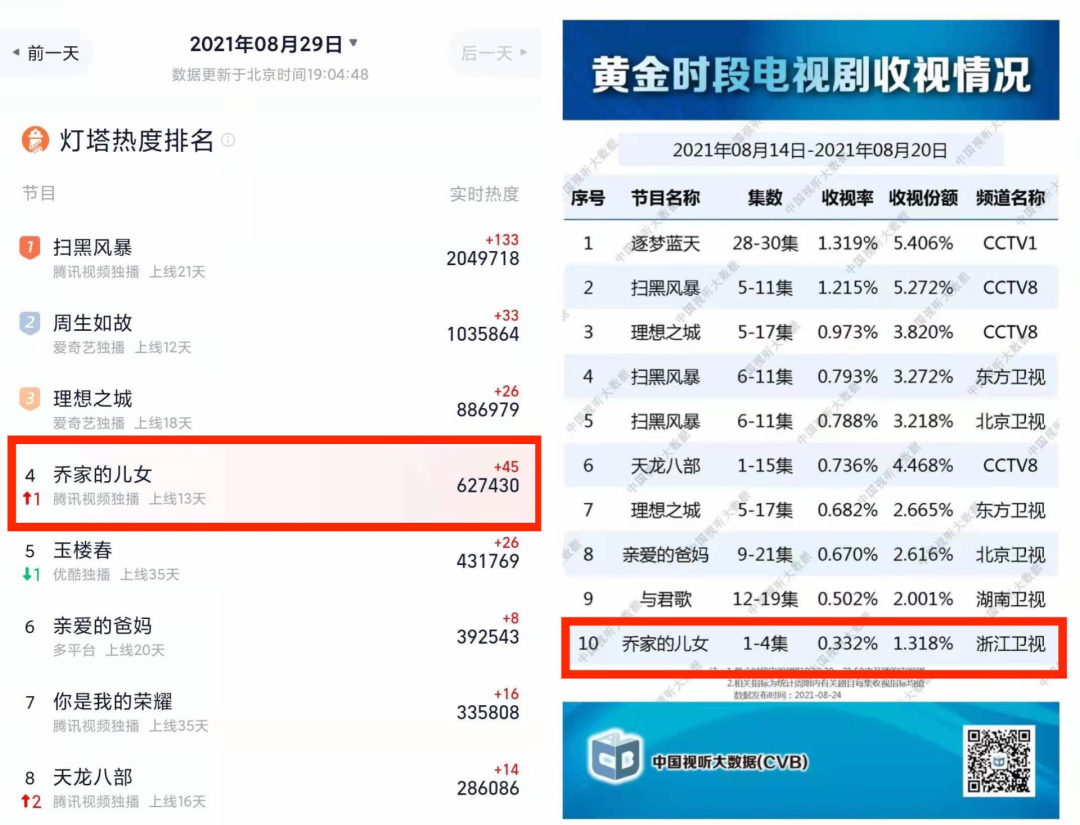Click the orange lighthouse logo icon
The image size is (1080, 825).
click(35, 140)
